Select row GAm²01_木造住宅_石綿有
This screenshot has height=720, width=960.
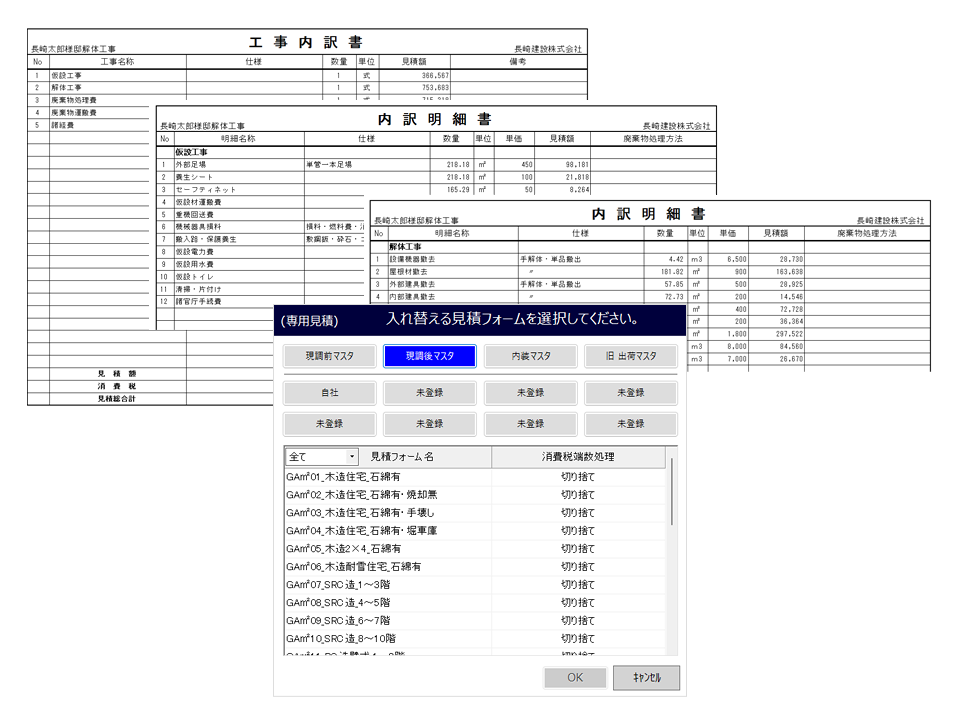point(475,476)
